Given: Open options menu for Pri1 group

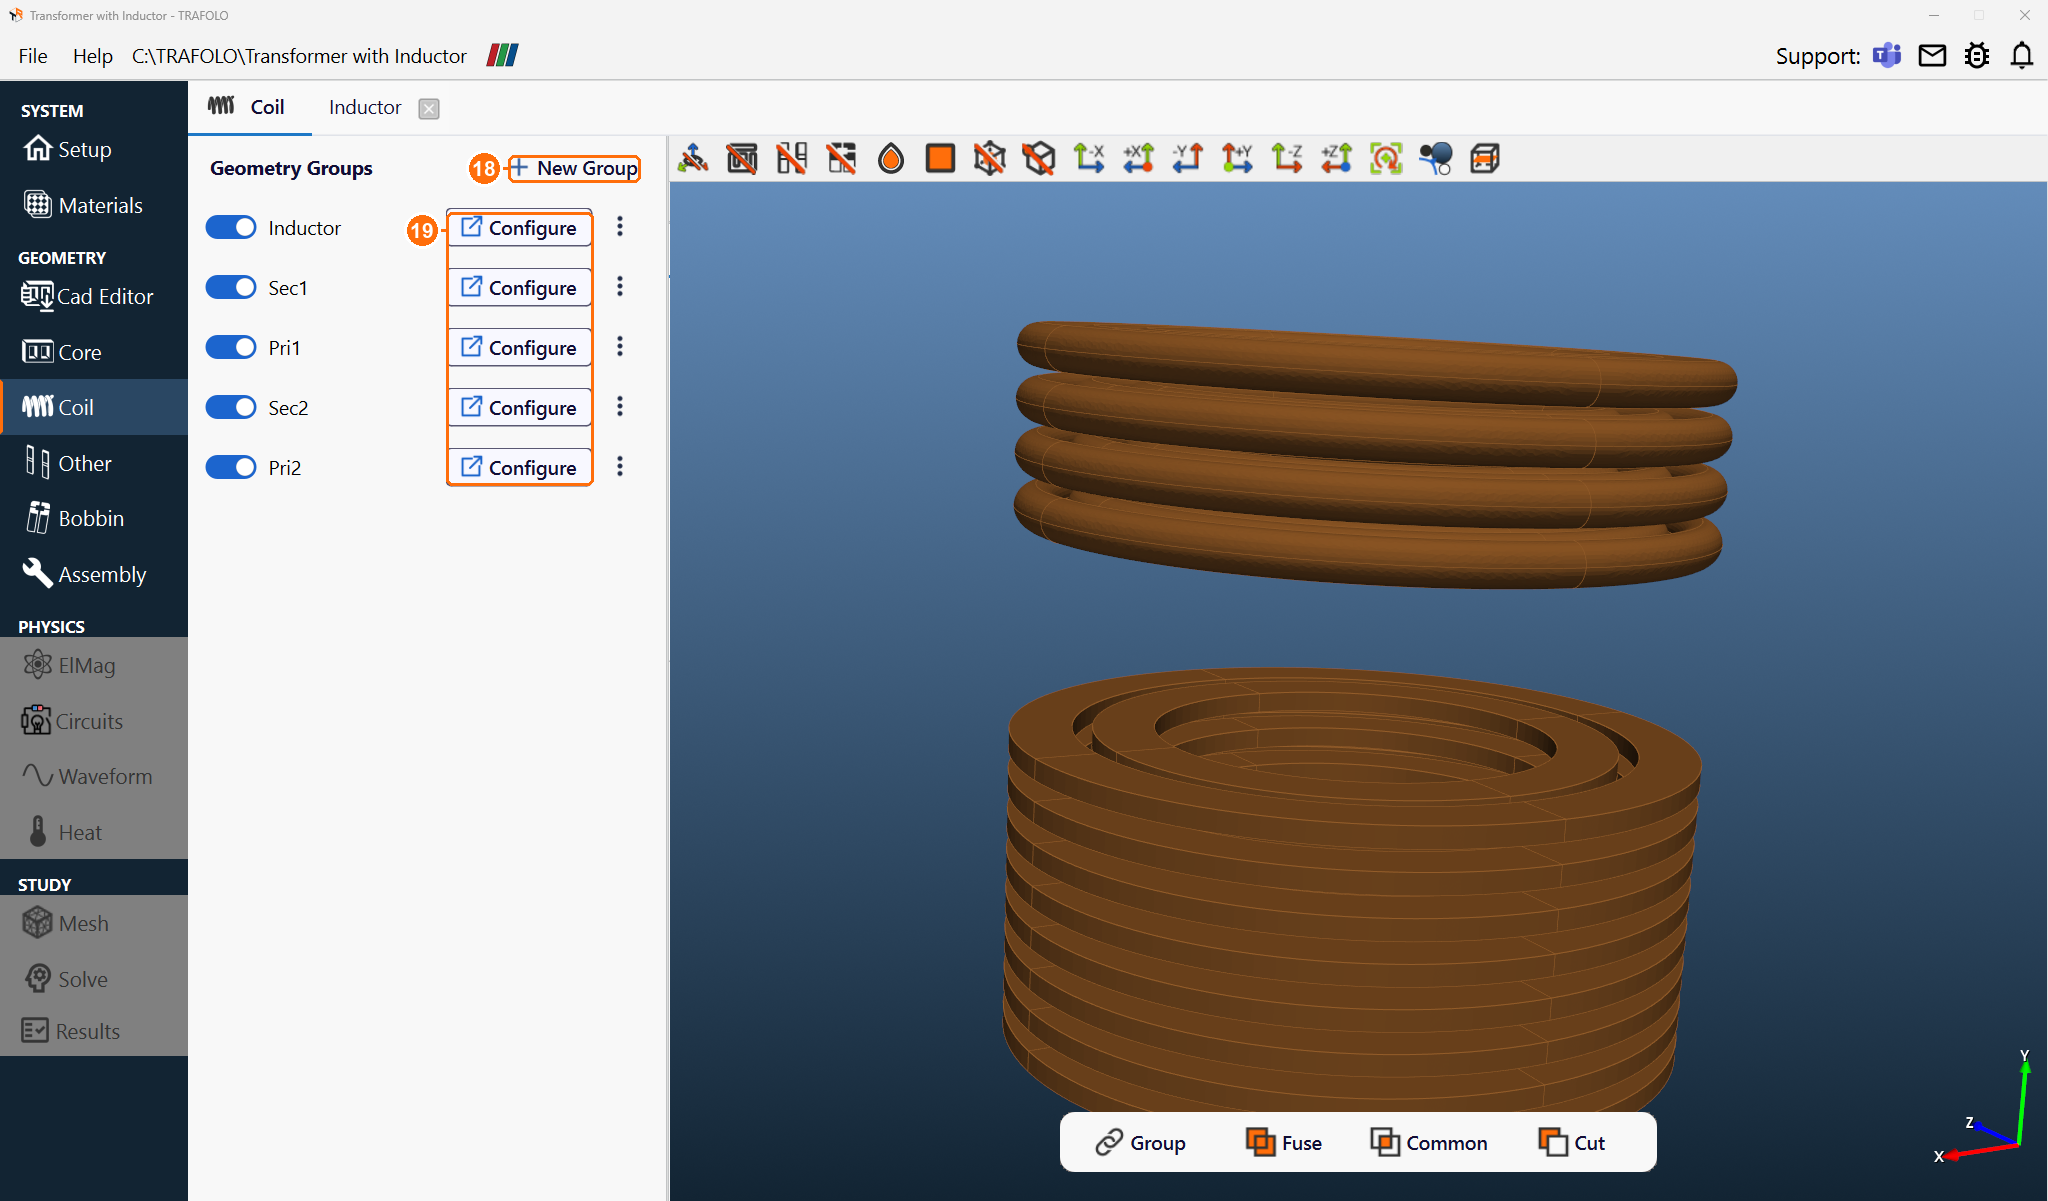Looking at the screenshot, I should pos(620,346).
